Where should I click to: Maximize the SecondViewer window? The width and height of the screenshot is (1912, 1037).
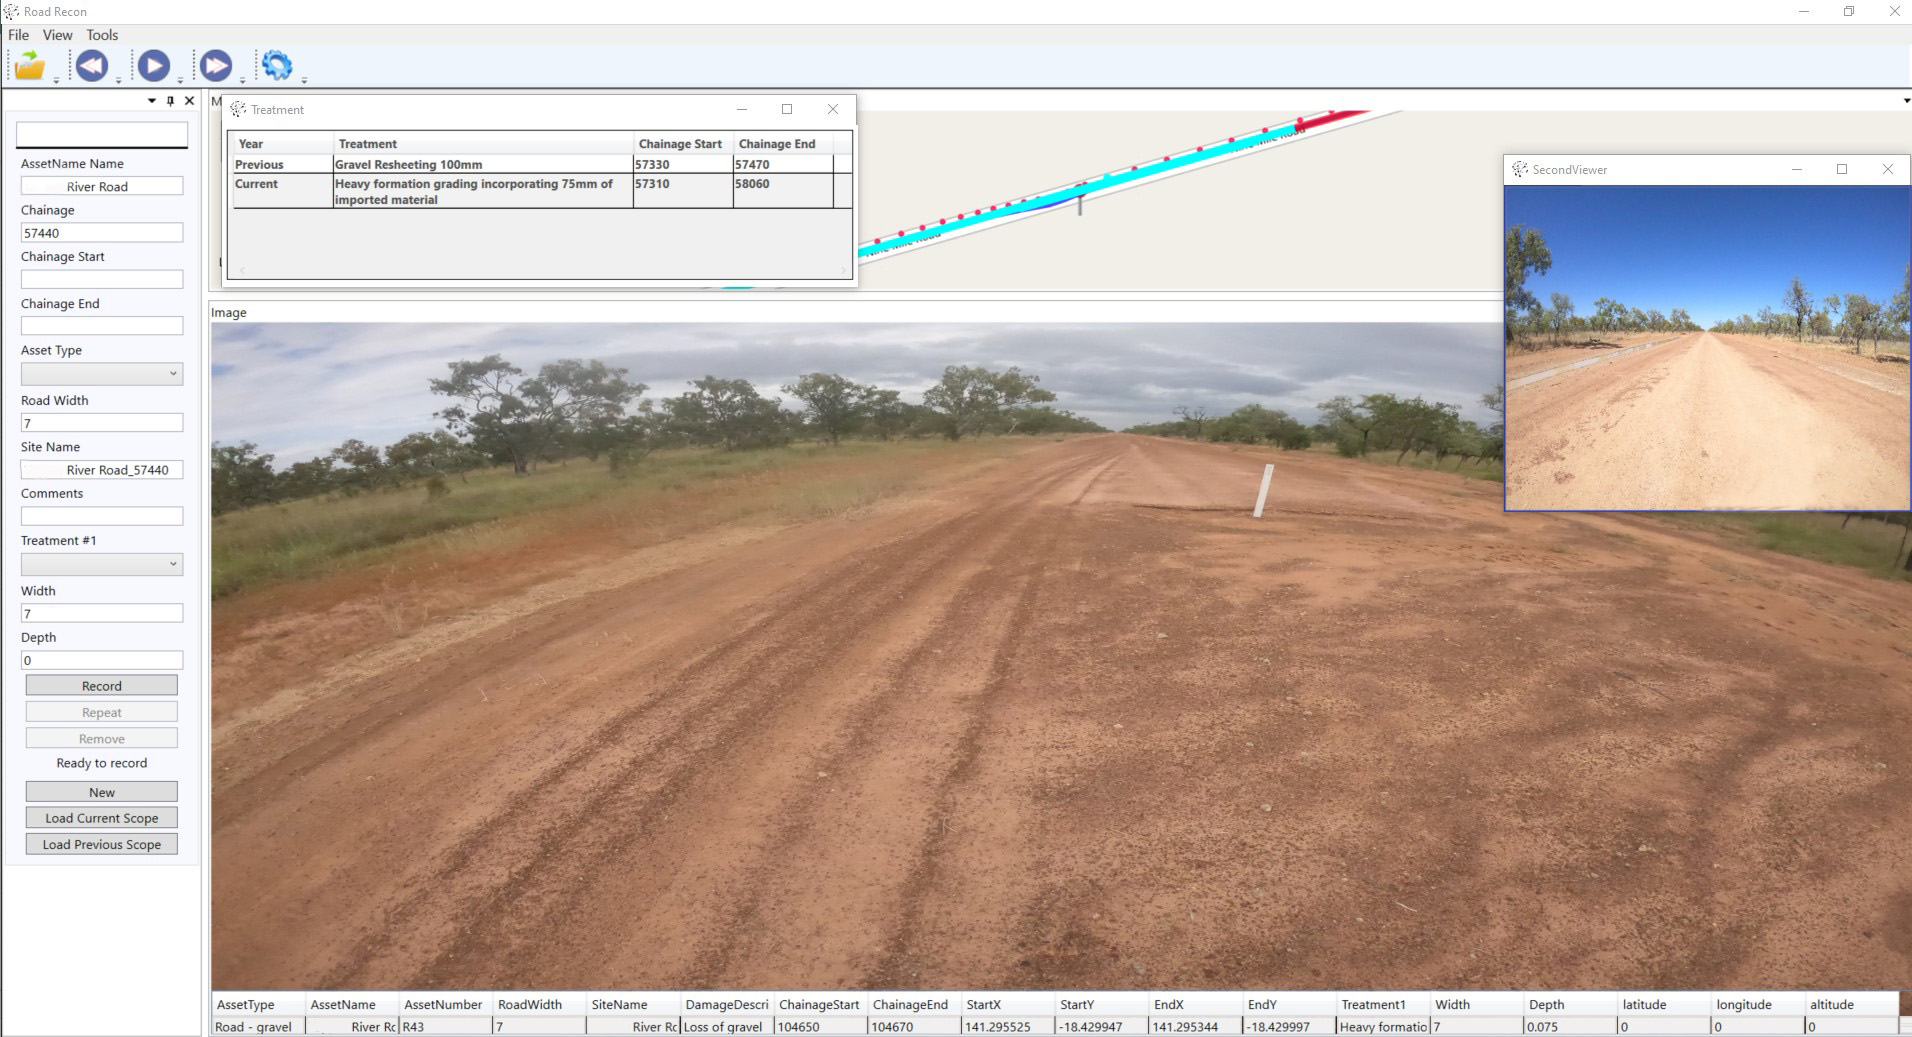pyautogui.click(x=1842, y=170)
